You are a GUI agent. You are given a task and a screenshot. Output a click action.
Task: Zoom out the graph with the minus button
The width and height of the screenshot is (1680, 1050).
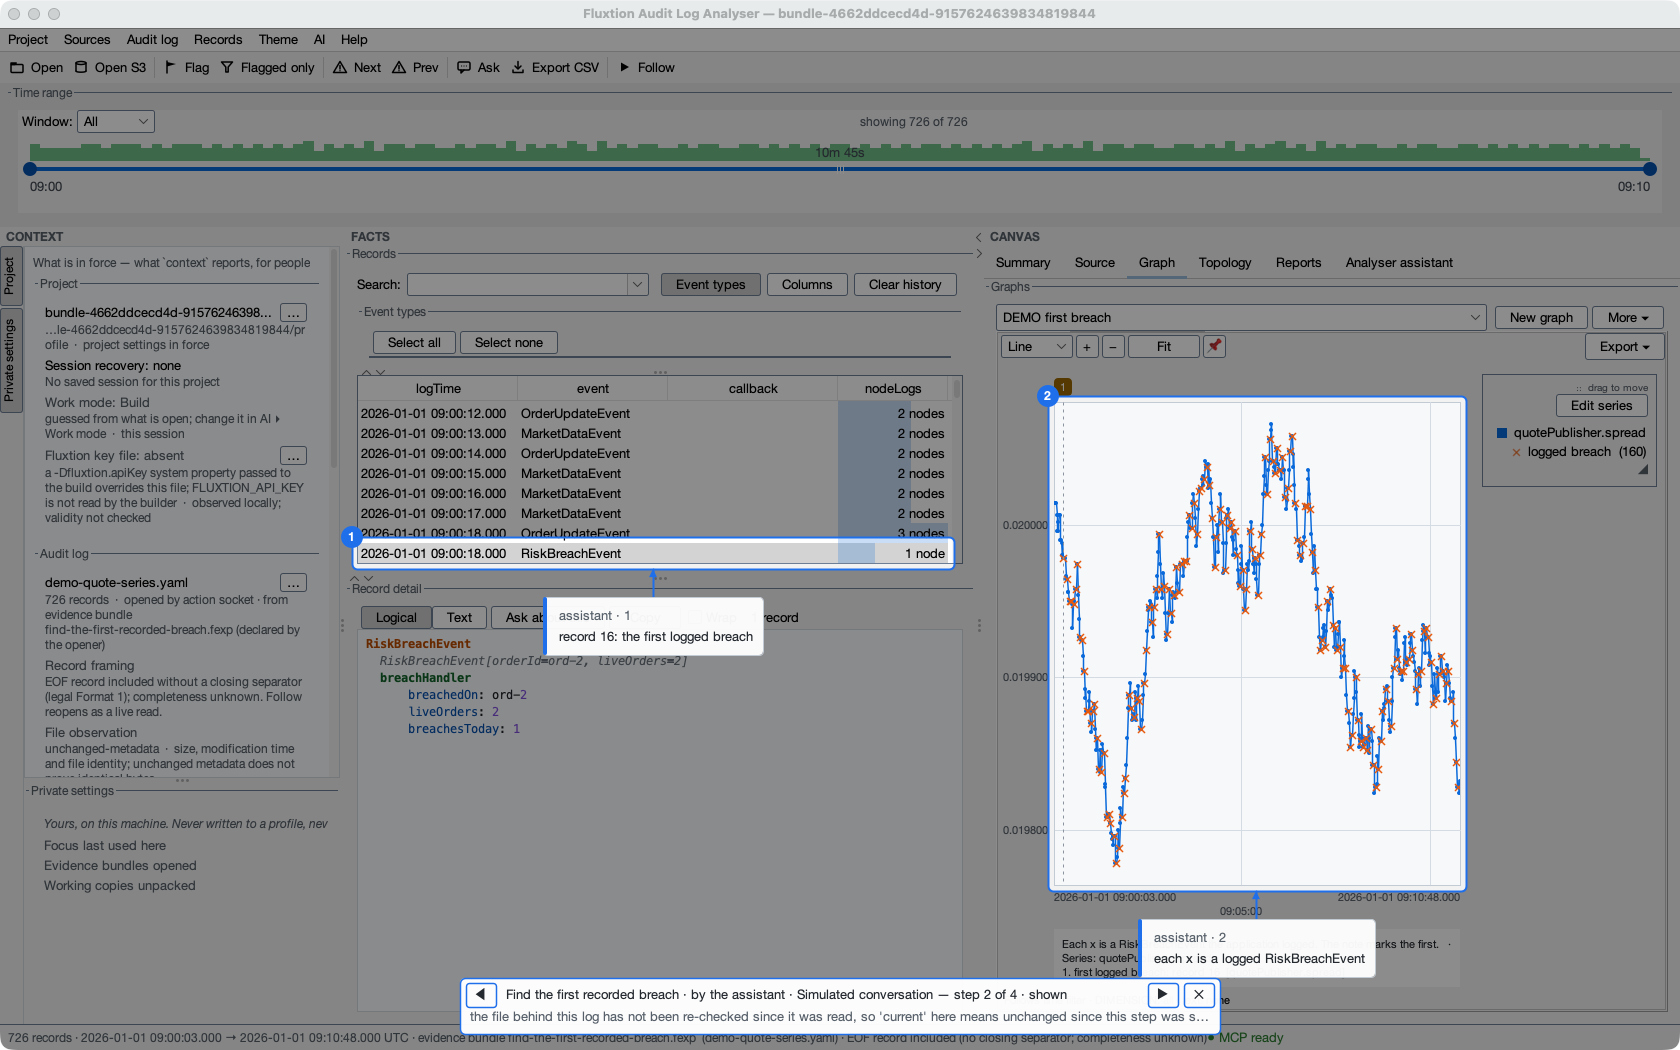[x=1113, y=346]
